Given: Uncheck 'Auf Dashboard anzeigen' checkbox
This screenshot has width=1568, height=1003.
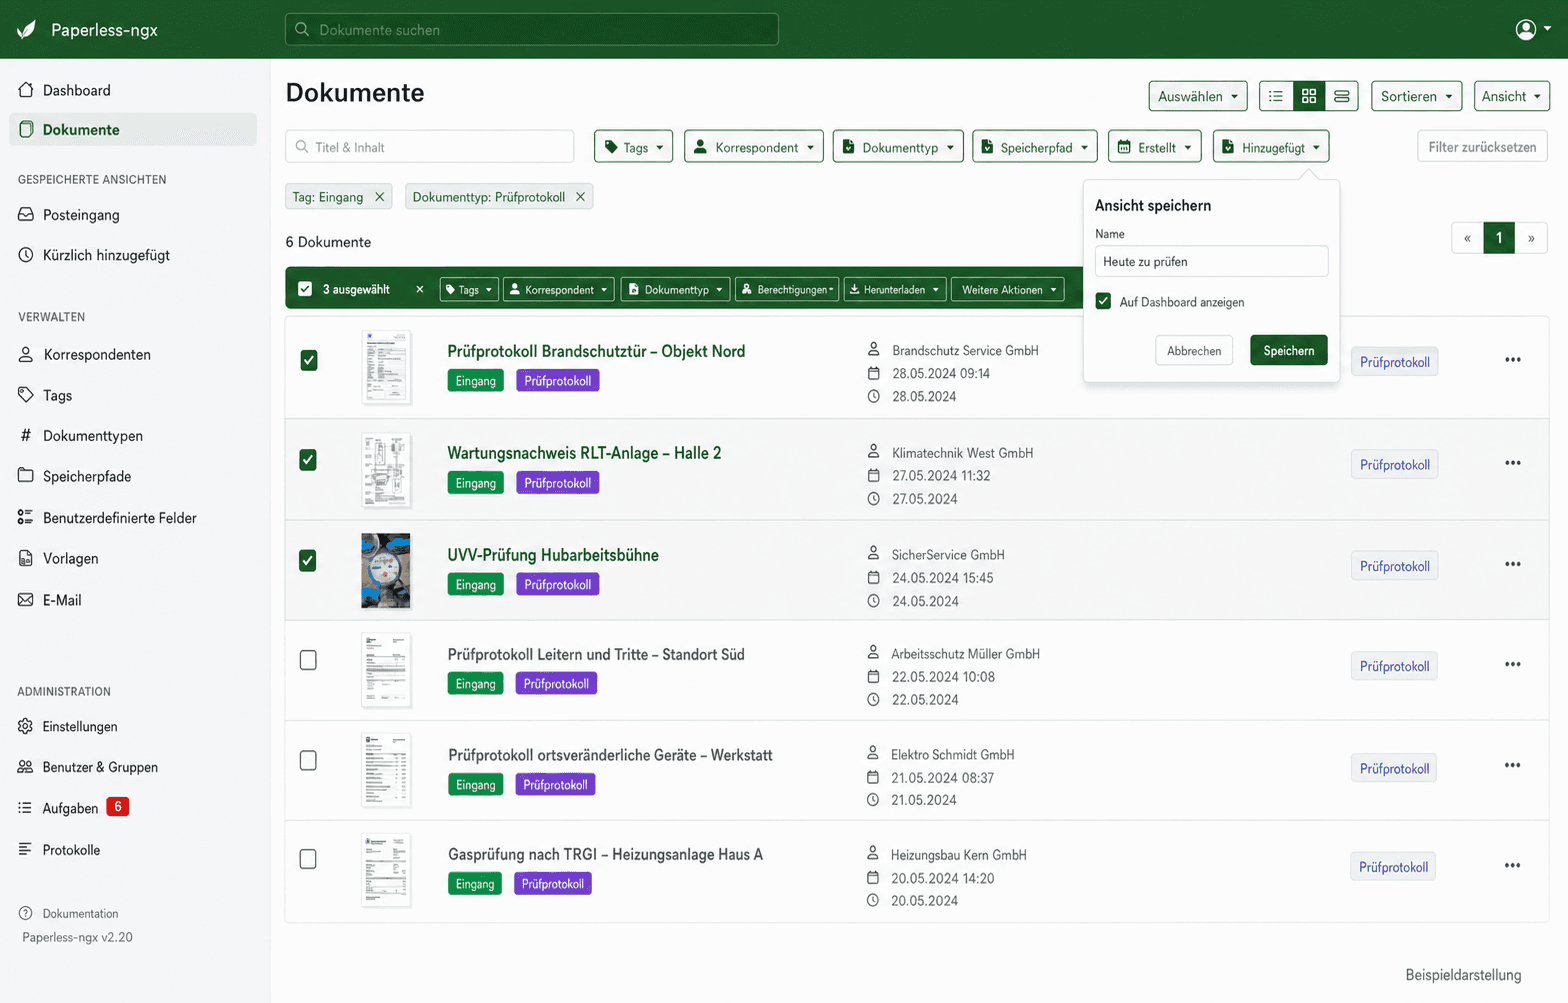Looking at the screenshot, I should [x=1103, y=301].
